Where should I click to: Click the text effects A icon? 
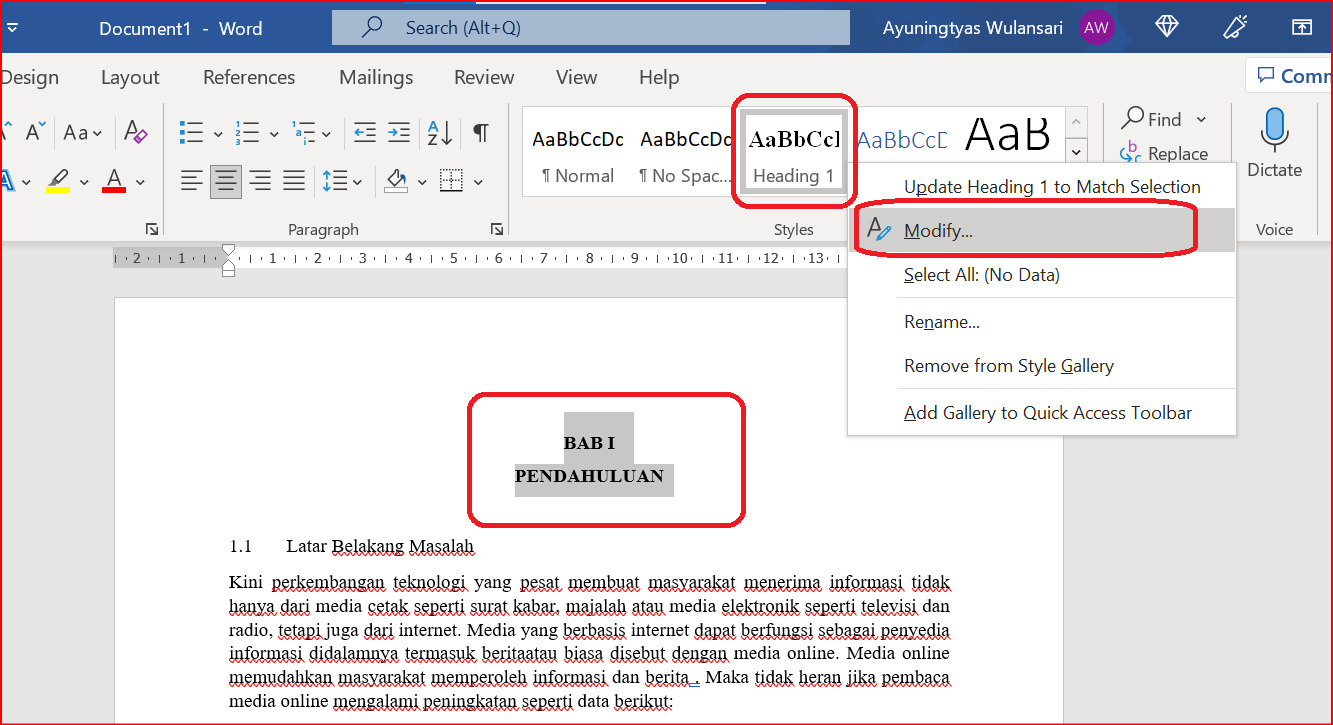[x=6, y=181]
